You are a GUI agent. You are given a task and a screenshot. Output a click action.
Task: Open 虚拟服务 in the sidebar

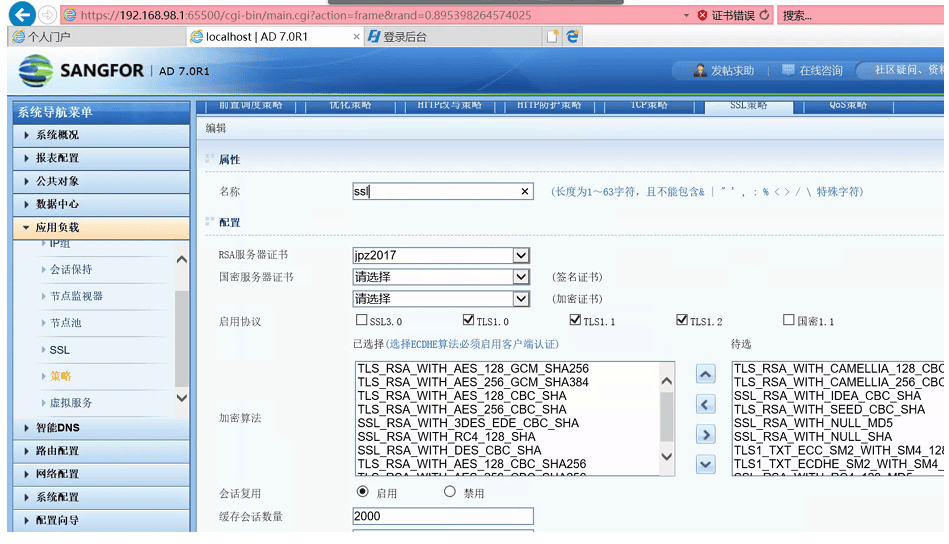coord(71,402)
